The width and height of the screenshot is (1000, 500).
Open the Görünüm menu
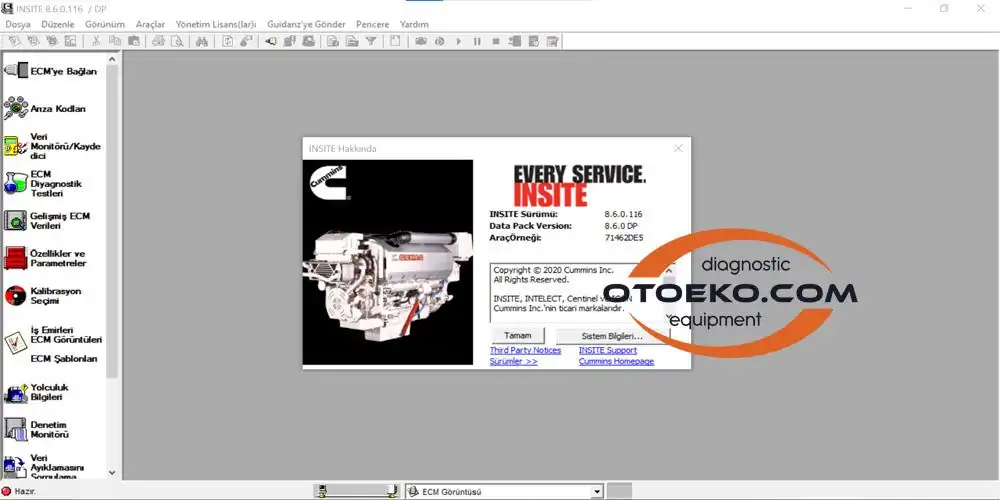[x=105, y=24]
